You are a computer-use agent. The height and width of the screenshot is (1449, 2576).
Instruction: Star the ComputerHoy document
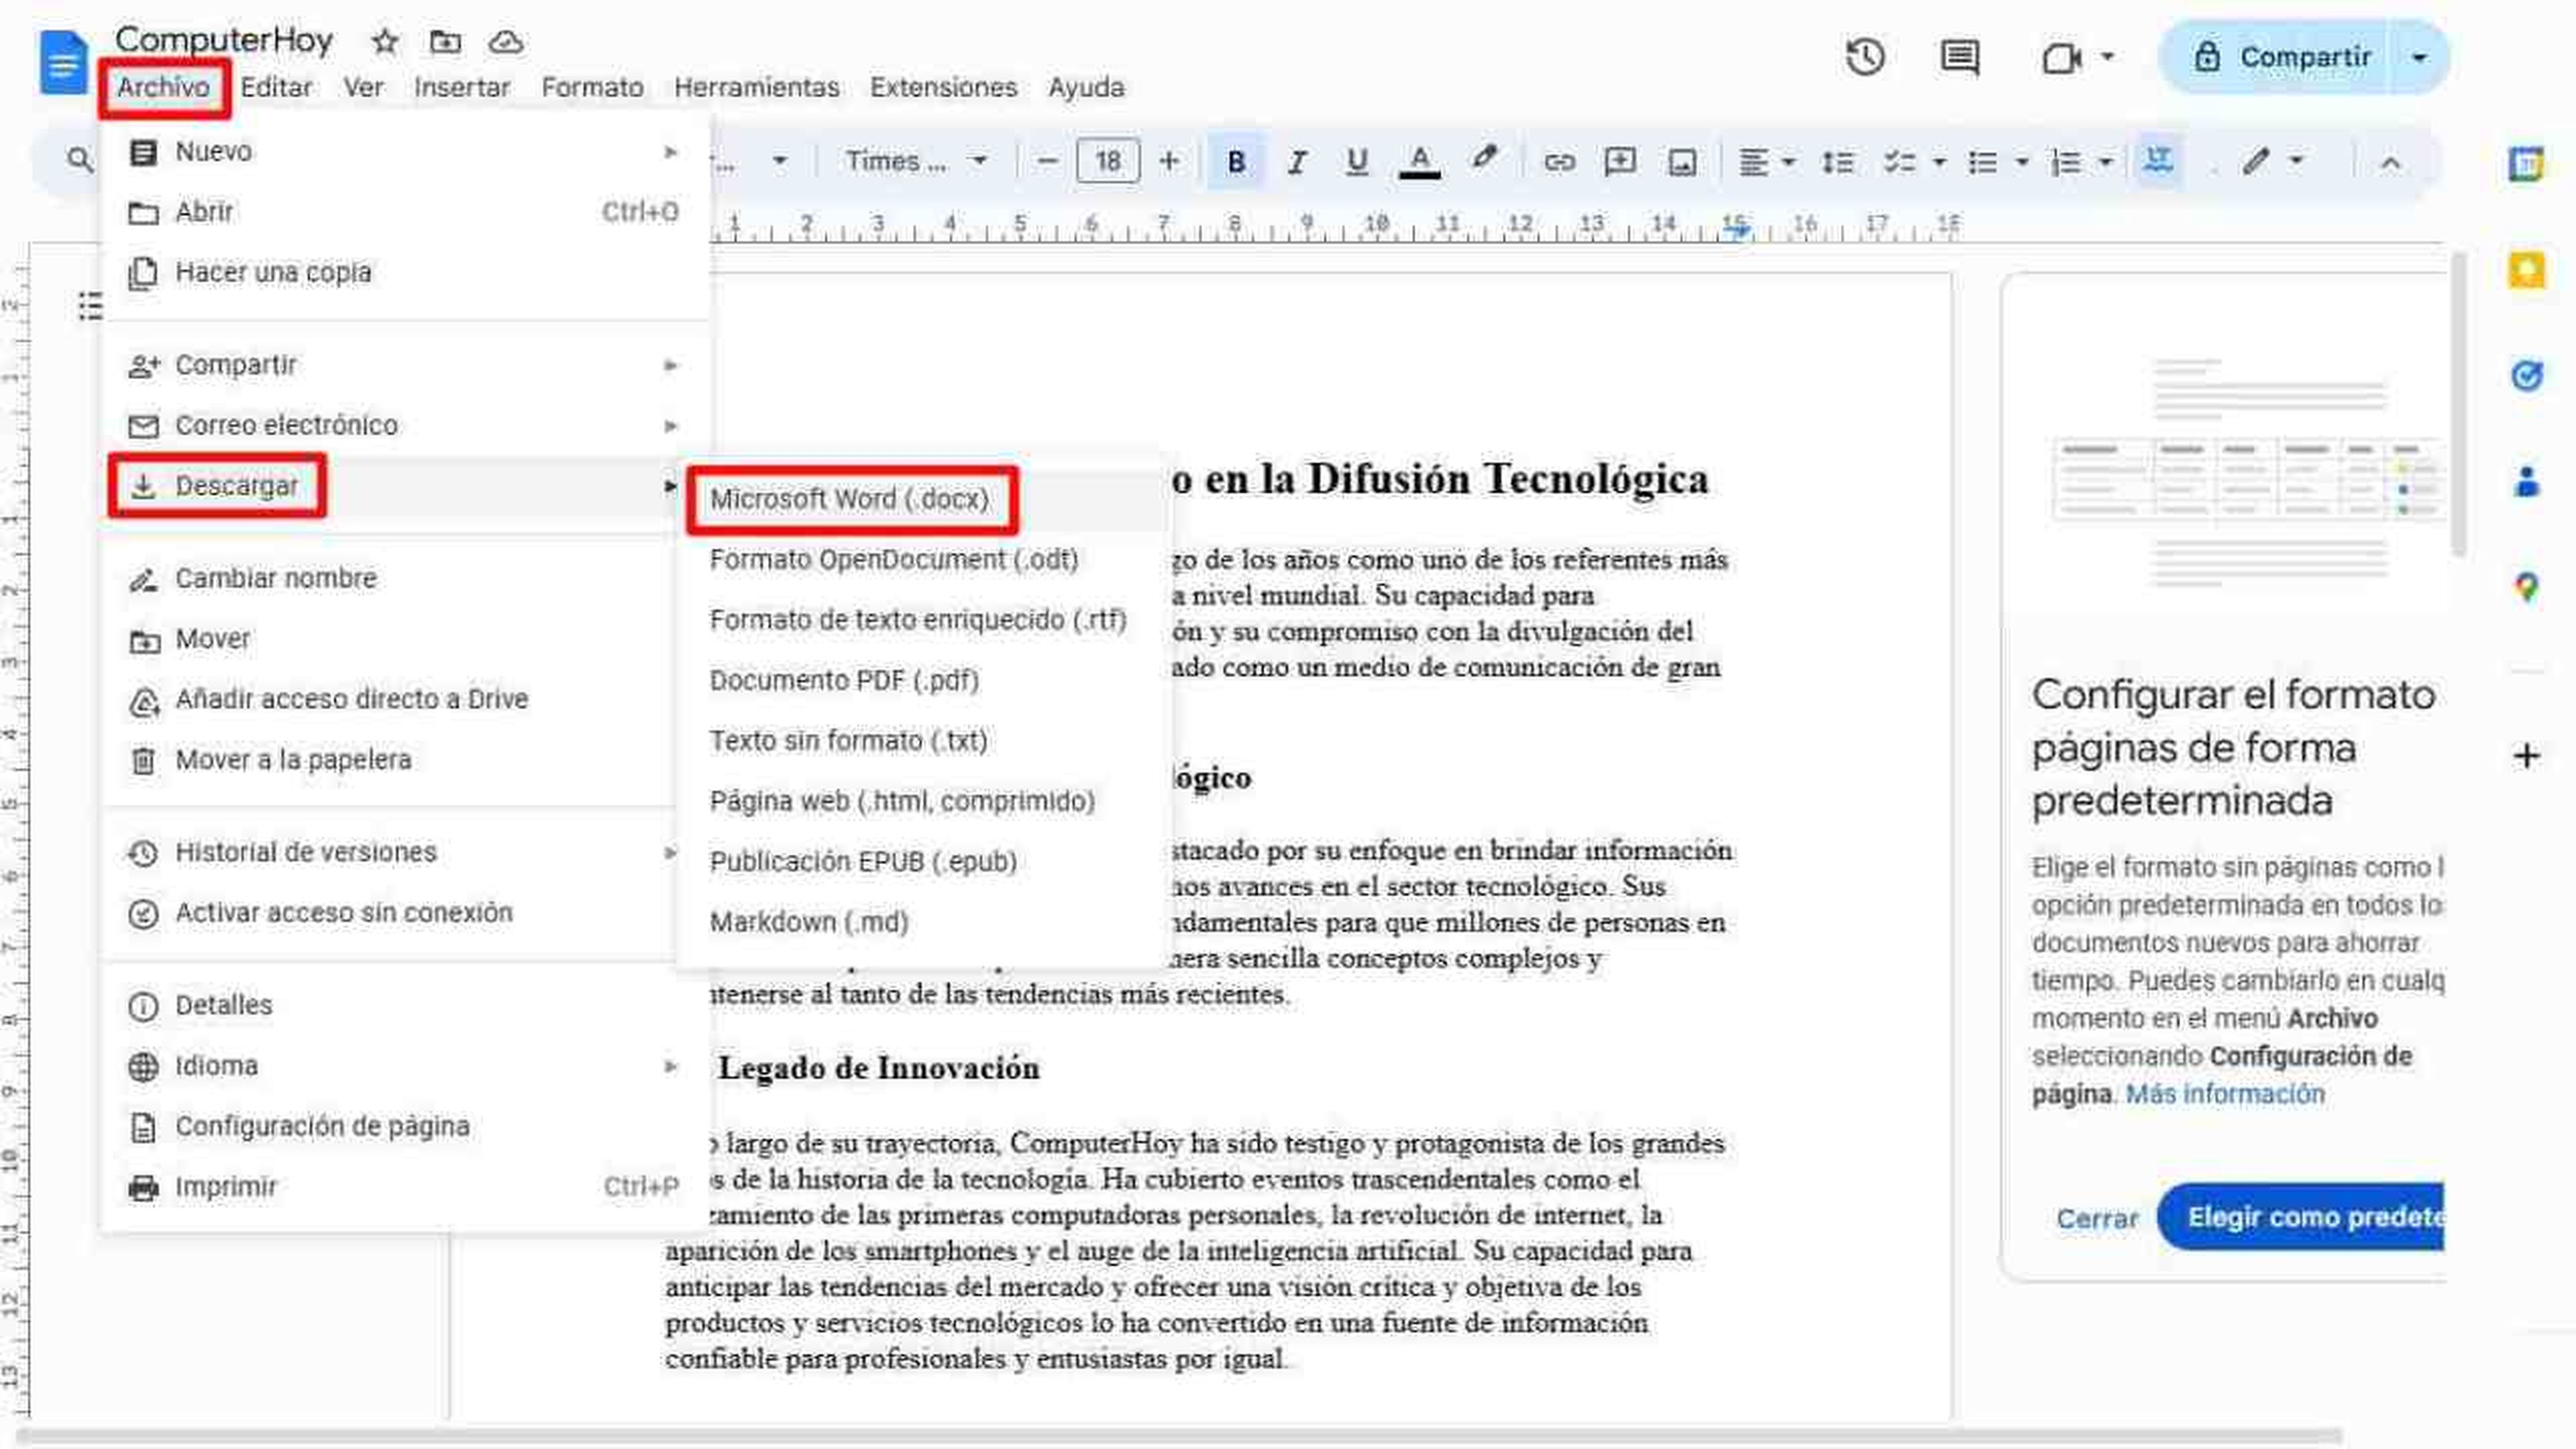(x=385, y=42)
